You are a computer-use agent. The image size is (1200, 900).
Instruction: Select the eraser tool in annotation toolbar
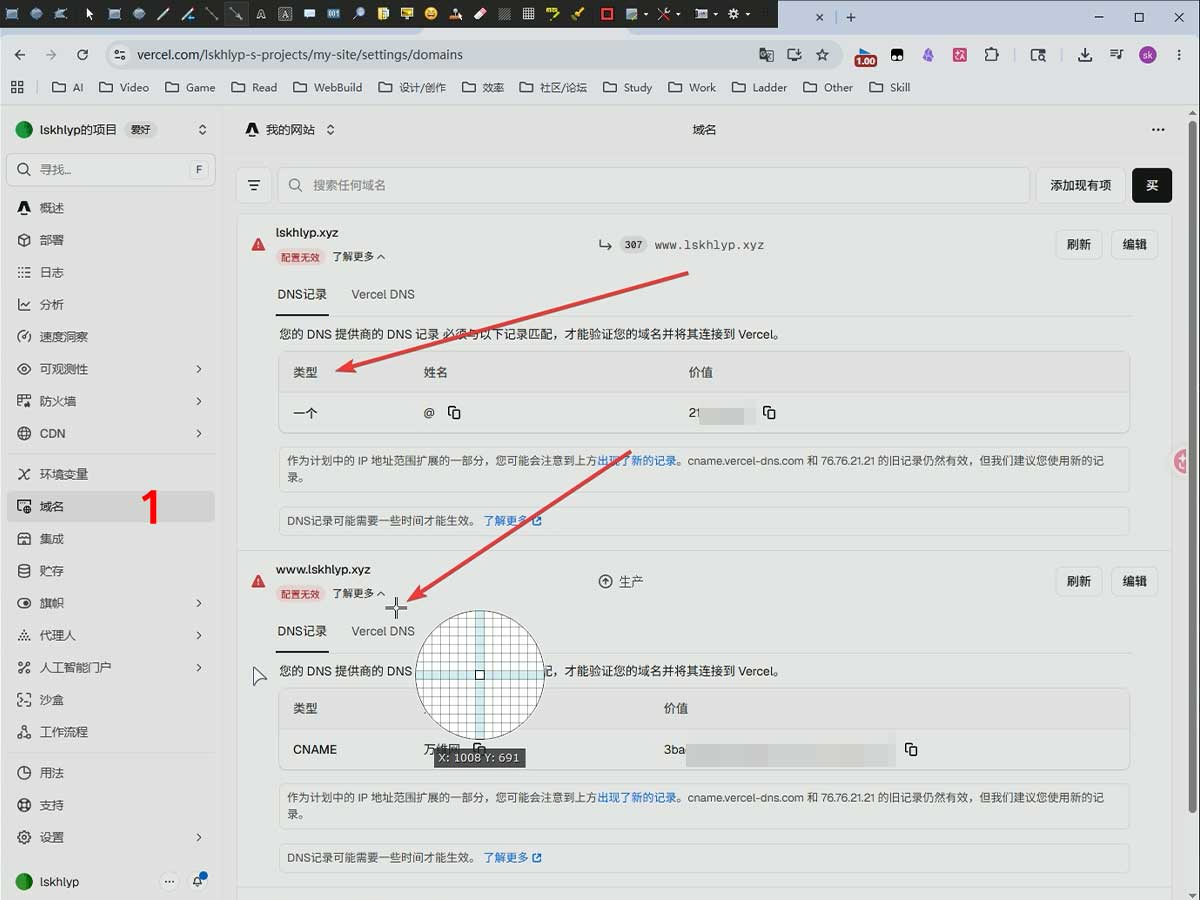pyautogui.click(x=478, y=14)
